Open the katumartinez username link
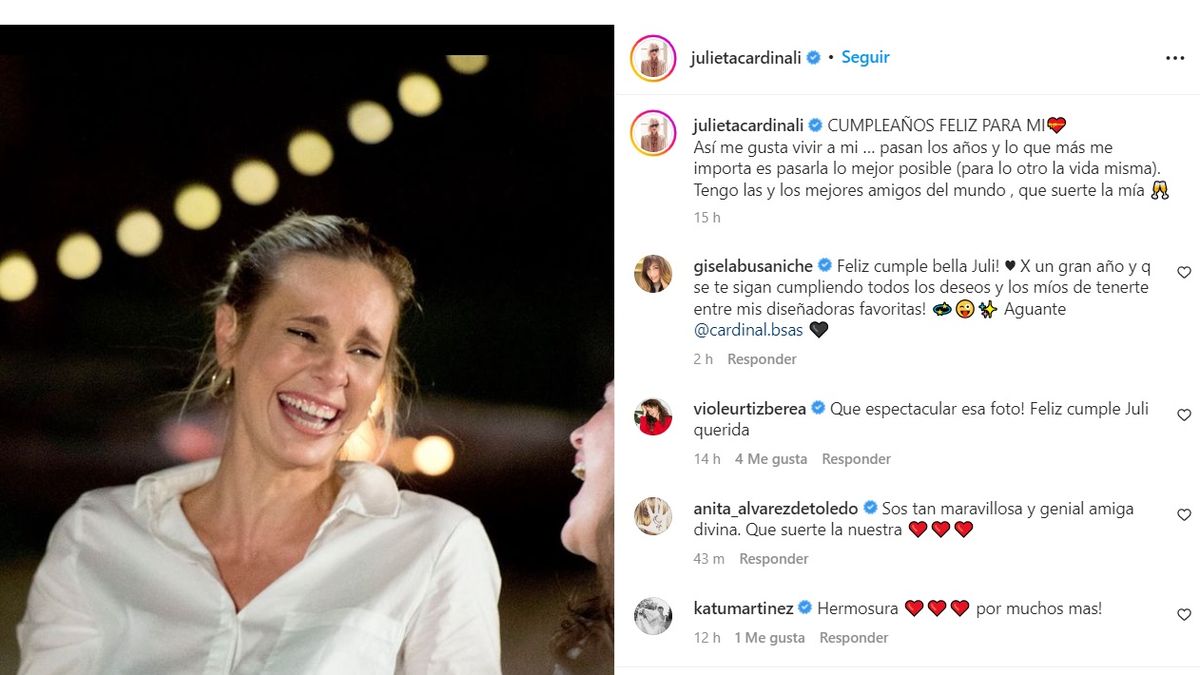This screenshot has width=1200, height=675. coord(743,608)
